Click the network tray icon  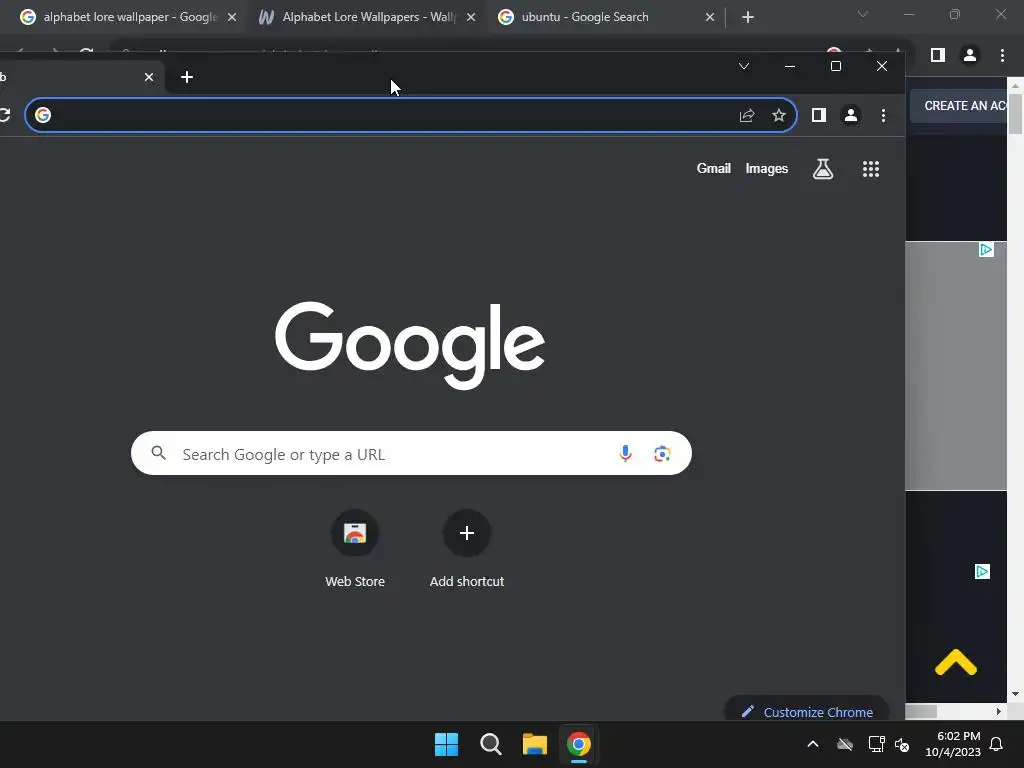876,744
